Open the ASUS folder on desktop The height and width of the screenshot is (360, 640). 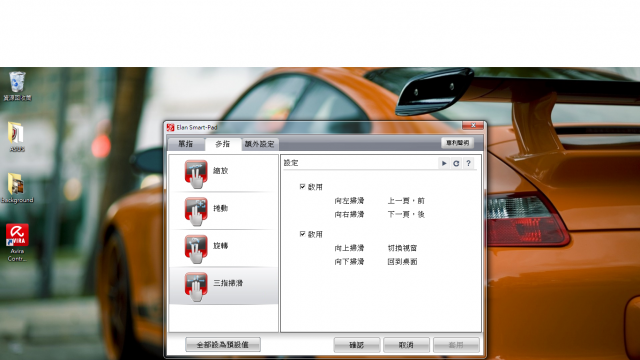tap(17, 137)
